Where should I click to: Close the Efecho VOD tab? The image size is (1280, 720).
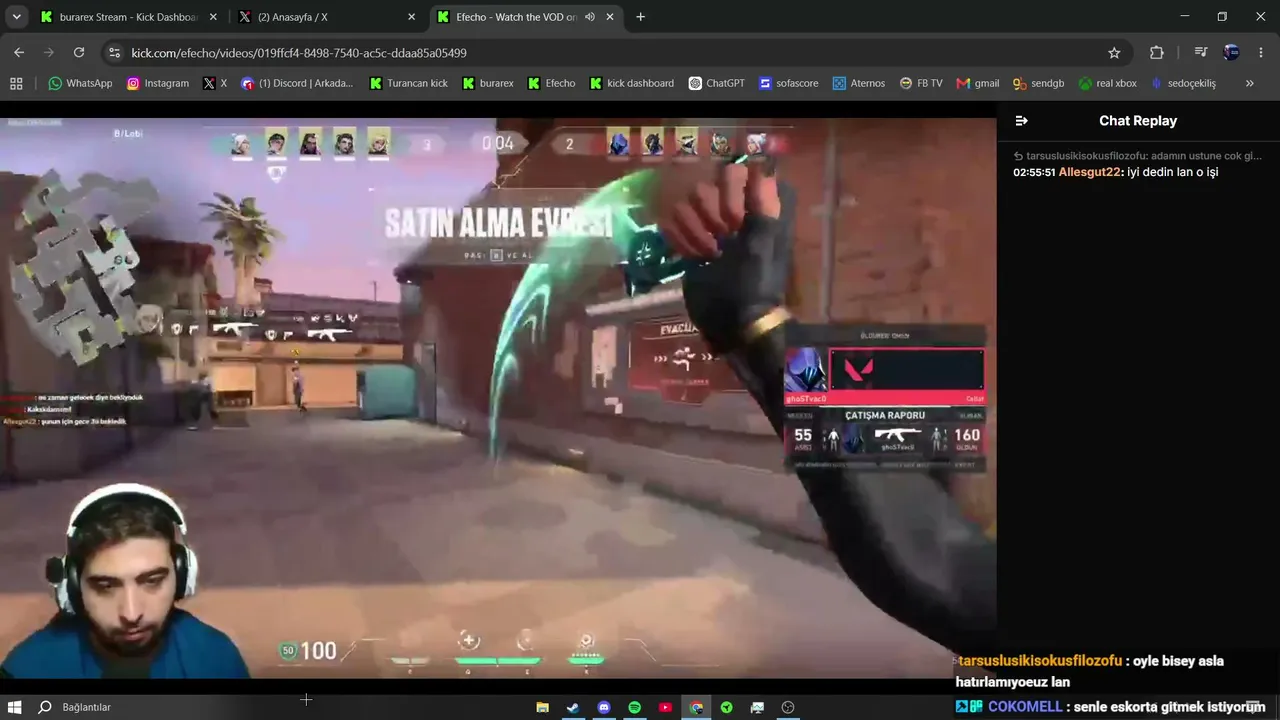pos(609,17)
